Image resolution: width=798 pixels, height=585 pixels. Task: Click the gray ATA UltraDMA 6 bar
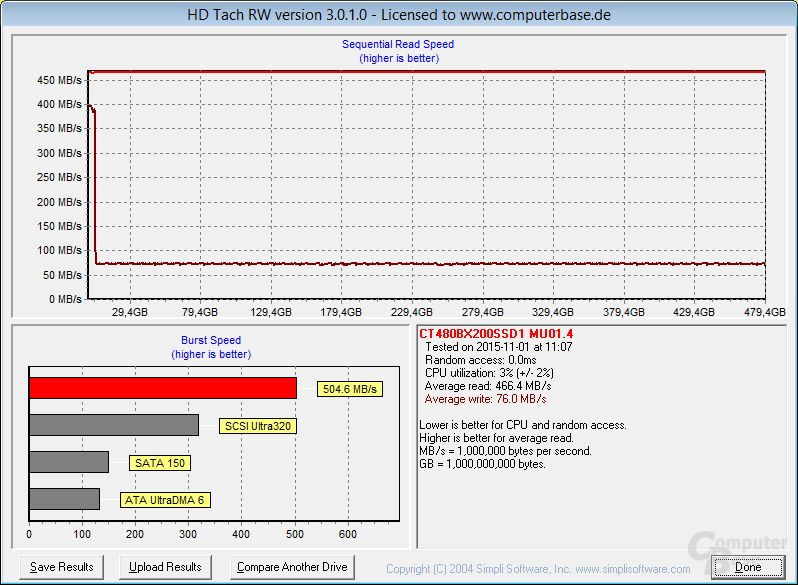pyautogui.click(x=64, y=498)
